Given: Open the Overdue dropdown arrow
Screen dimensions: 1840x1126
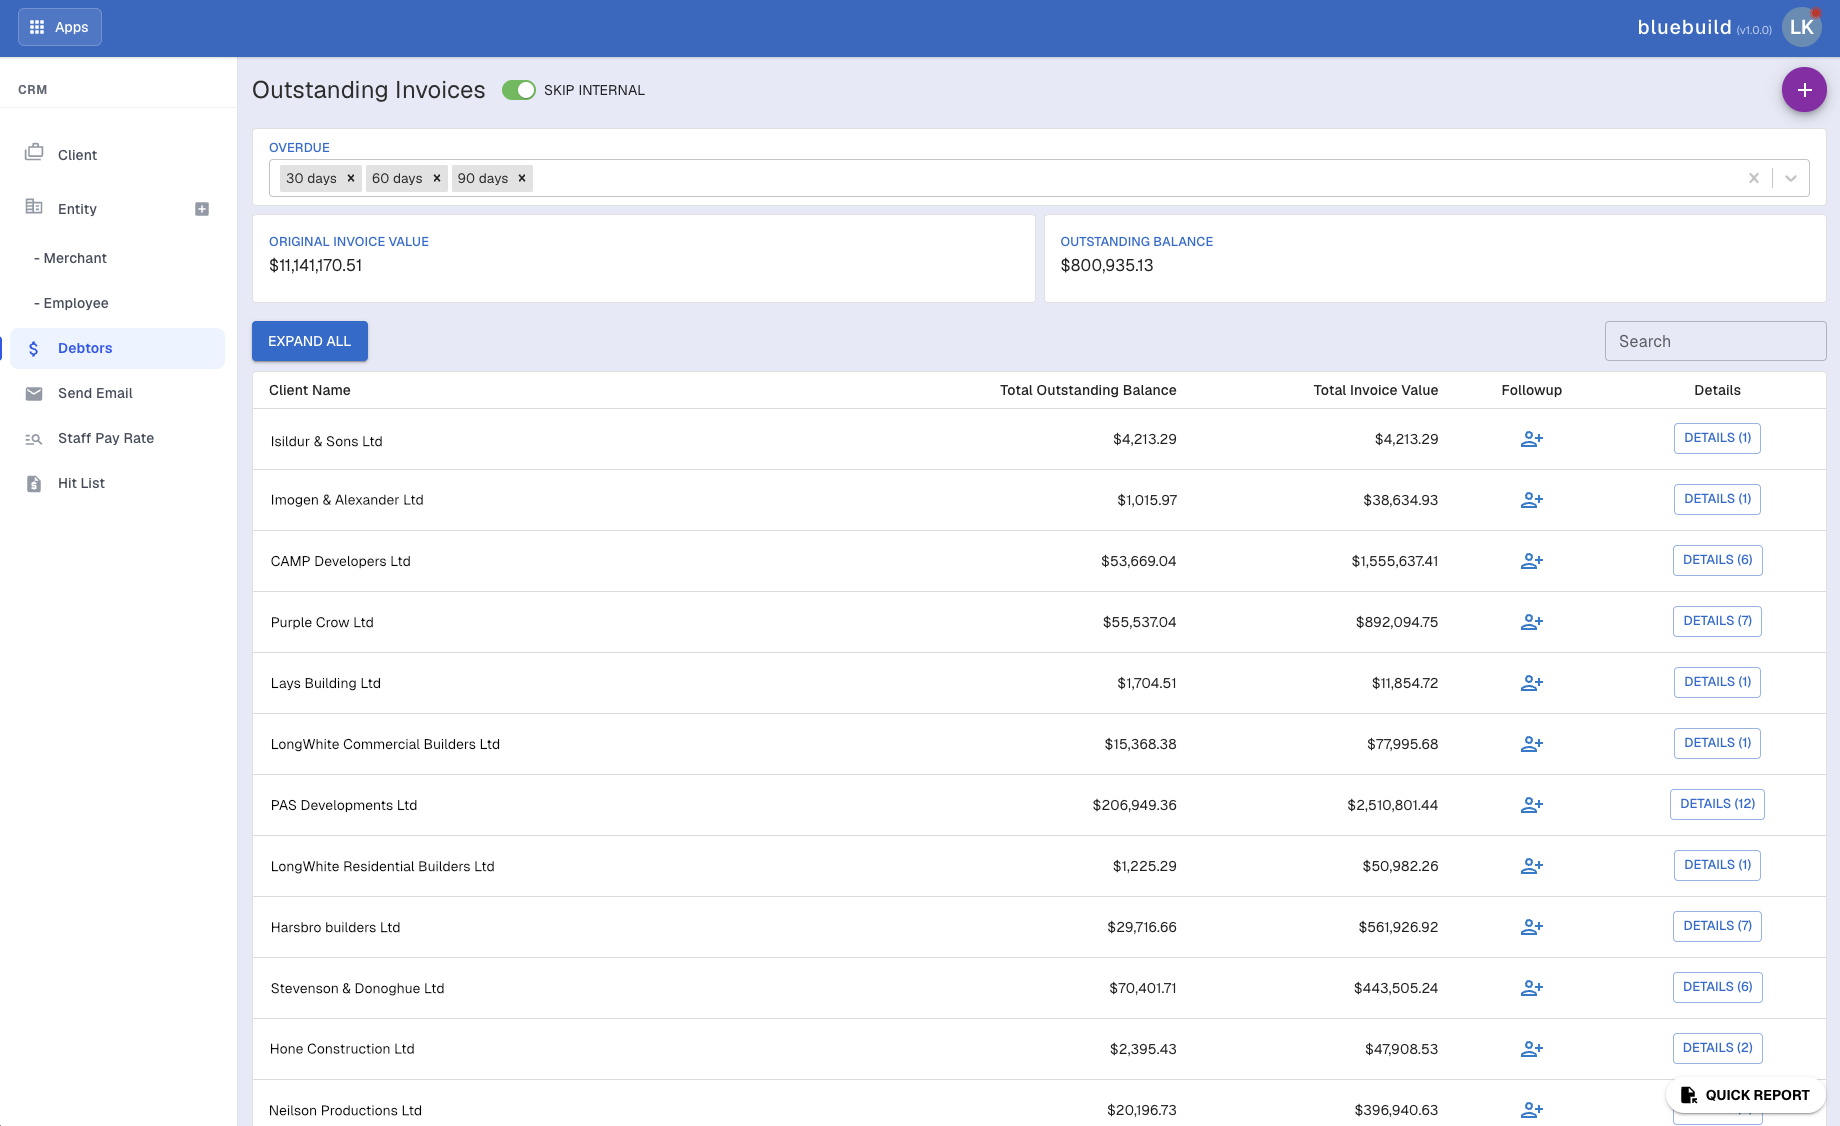Looking at the screenshot, I should (x=1791, y=178).
